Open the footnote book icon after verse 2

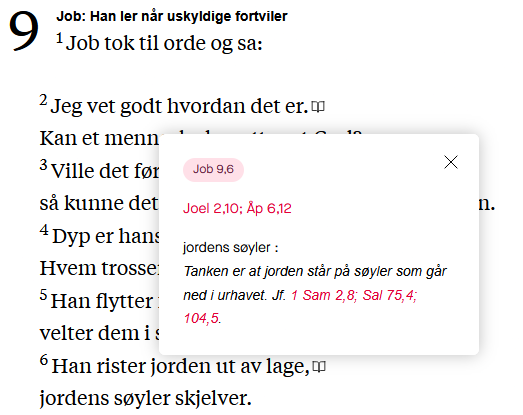[x=318, y=107]
